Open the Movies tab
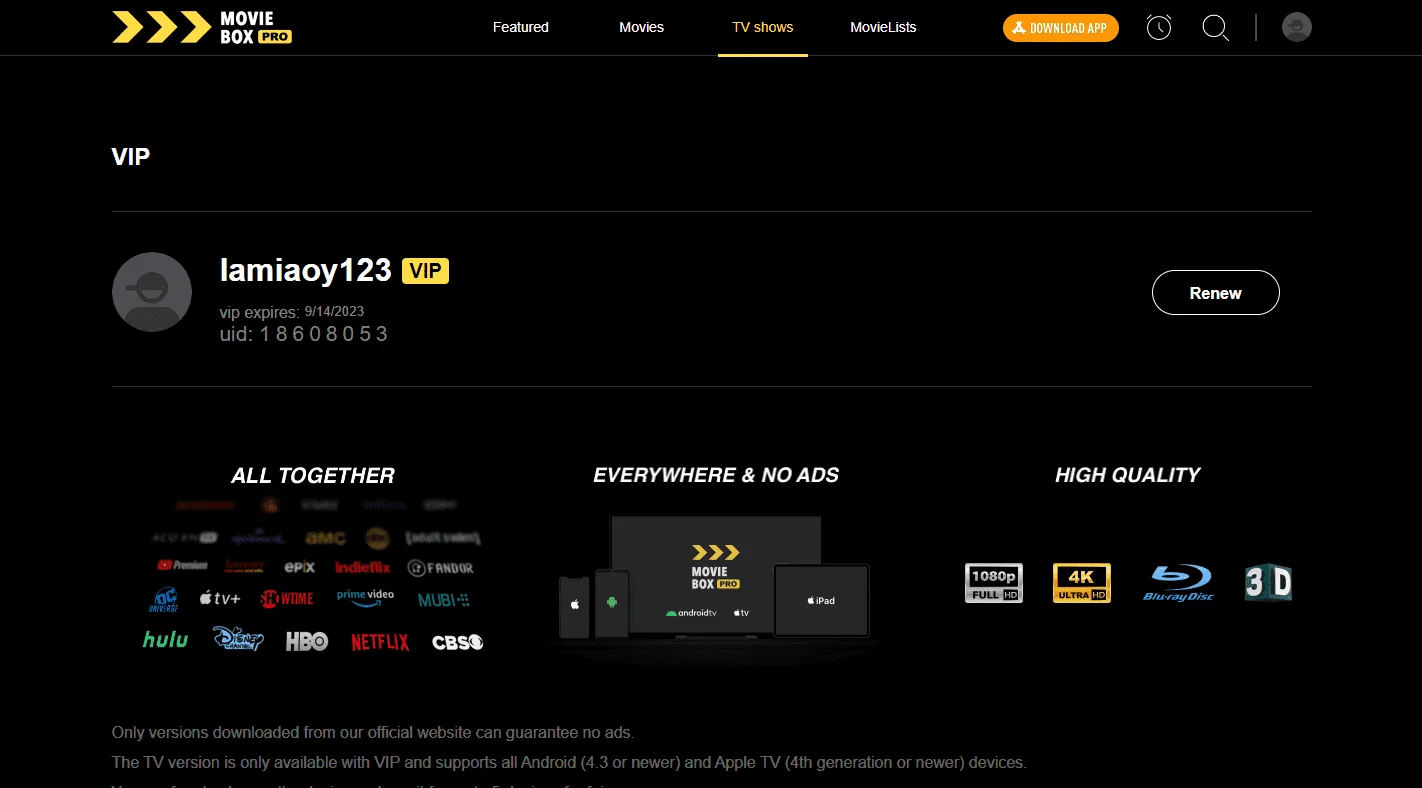The image size is (1422, 788). pyautogui.click(x=641, y=27)
